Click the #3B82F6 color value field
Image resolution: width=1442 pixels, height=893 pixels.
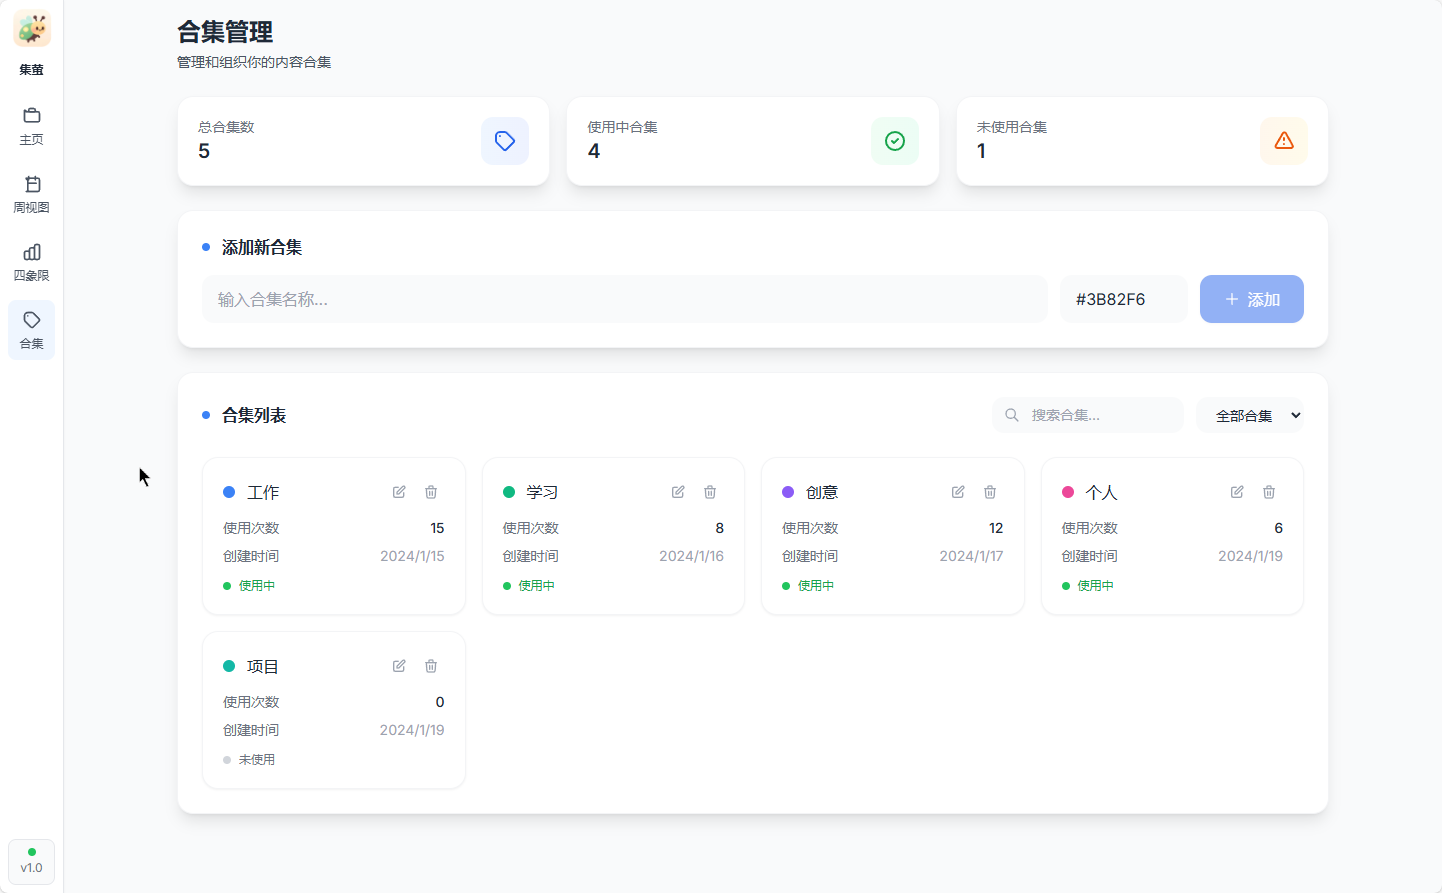coord(1123,300)
